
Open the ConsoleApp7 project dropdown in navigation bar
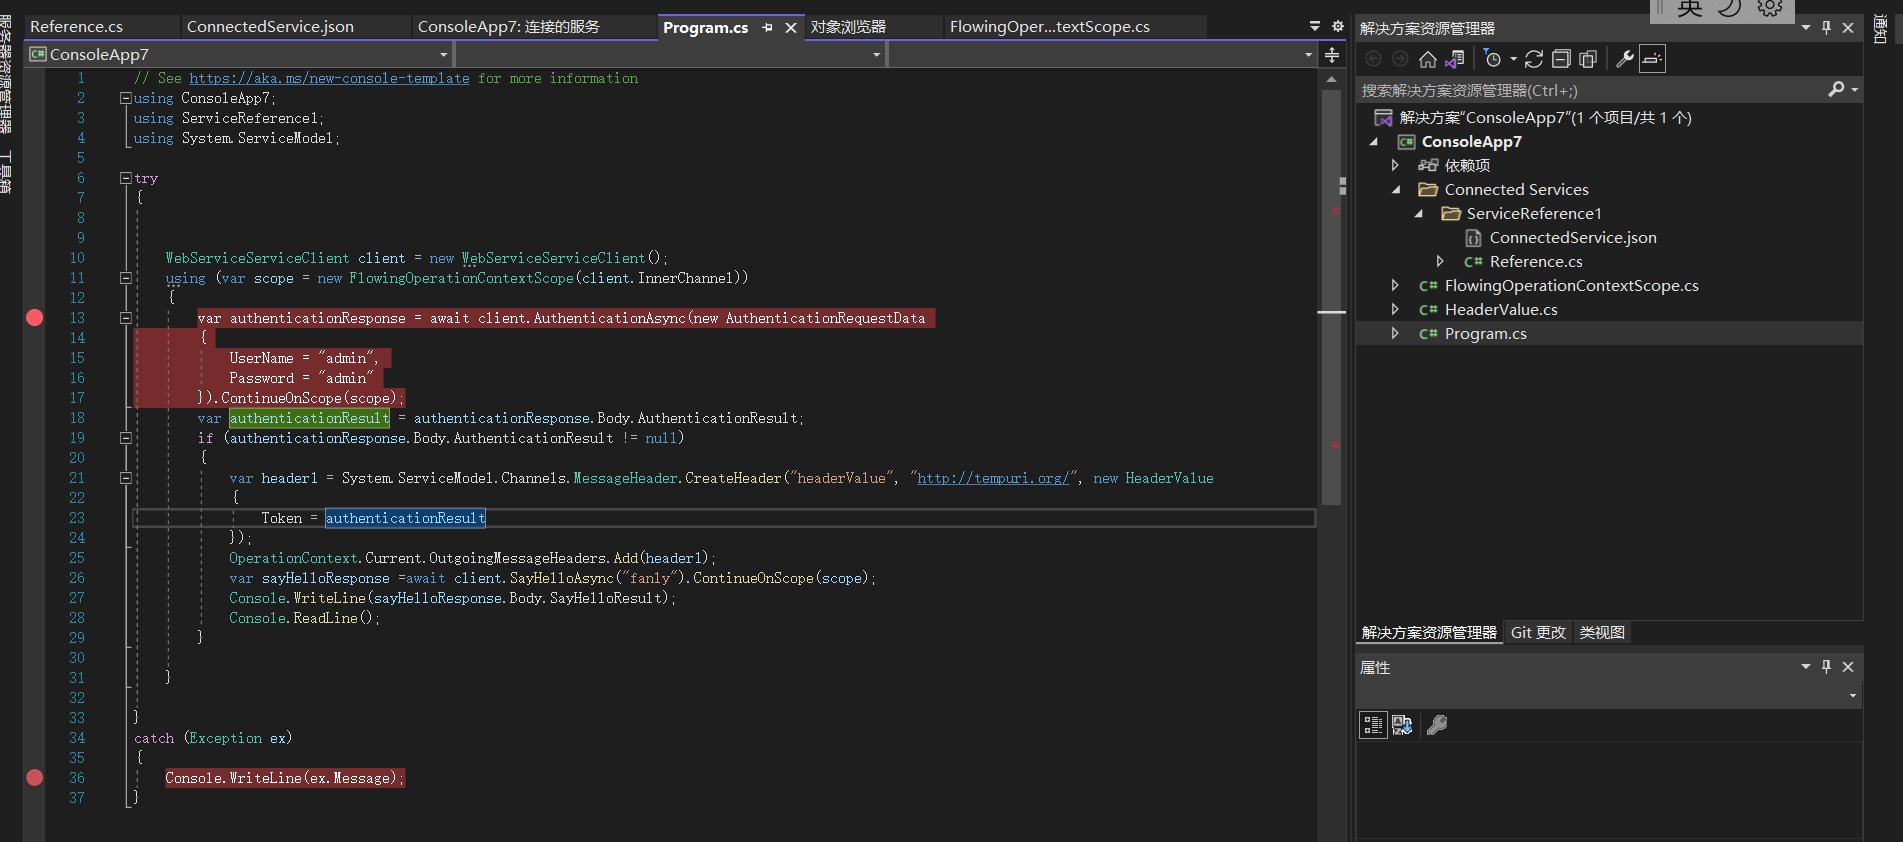coord(443,55)
